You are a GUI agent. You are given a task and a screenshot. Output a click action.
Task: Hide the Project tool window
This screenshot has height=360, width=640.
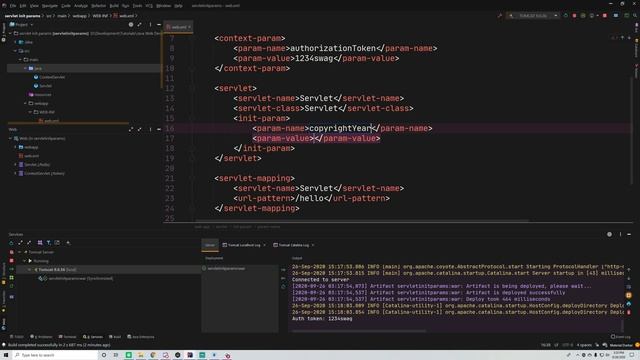point(159,24)
